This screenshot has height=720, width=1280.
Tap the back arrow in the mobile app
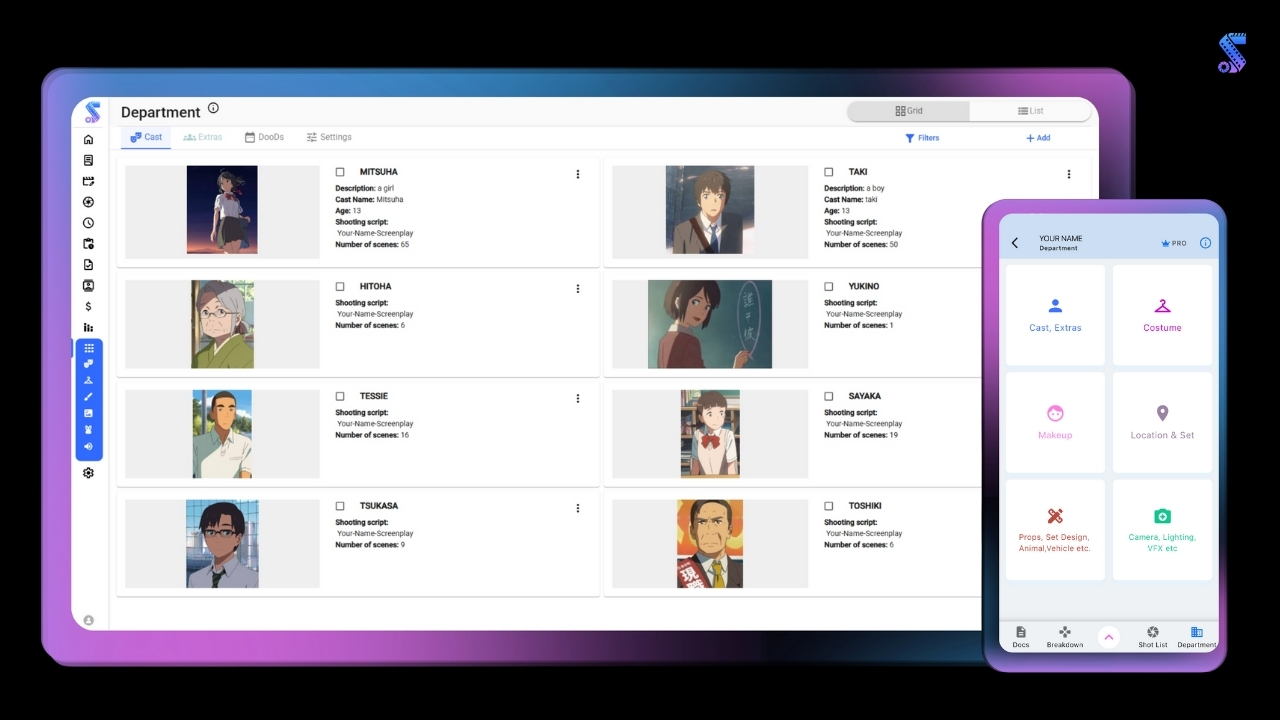(x=1015, y=243)
